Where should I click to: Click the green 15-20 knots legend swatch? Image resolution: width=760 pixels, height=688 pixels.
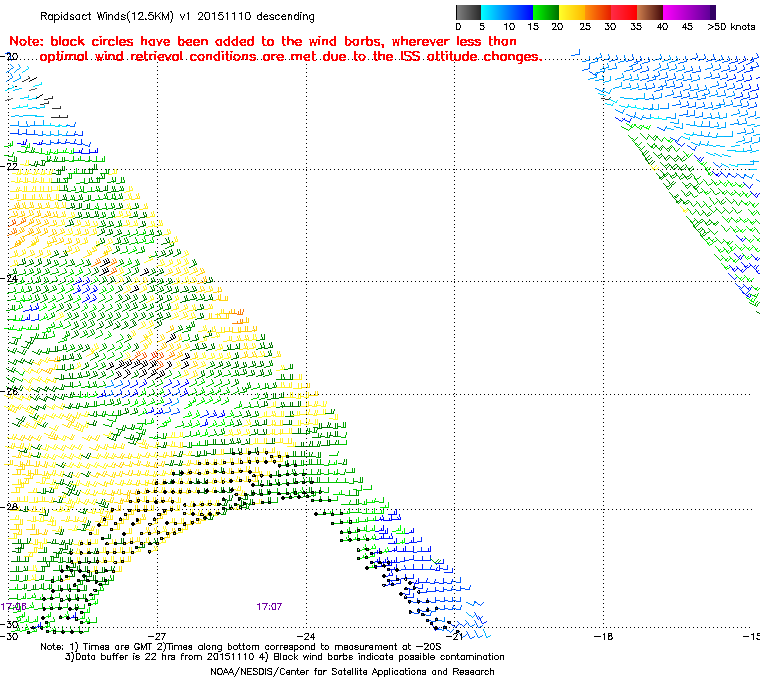[546, 12]
